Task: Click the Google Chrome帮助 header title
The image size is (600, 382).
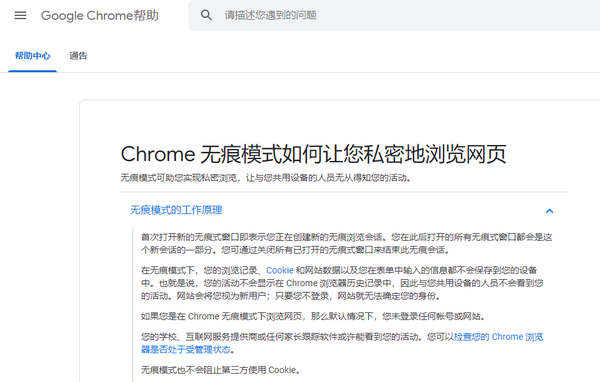Action: pyautogui.click(x=100, y=16)
